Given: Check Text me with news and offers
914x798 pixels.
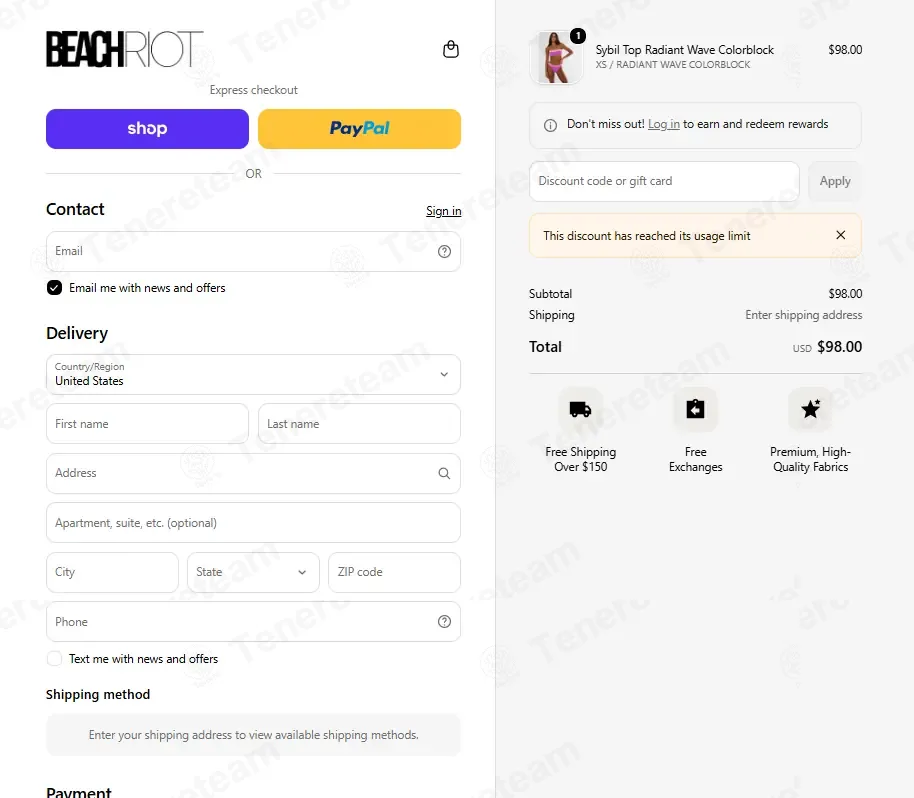Looking at the screenshot, I should coord(54,659).
